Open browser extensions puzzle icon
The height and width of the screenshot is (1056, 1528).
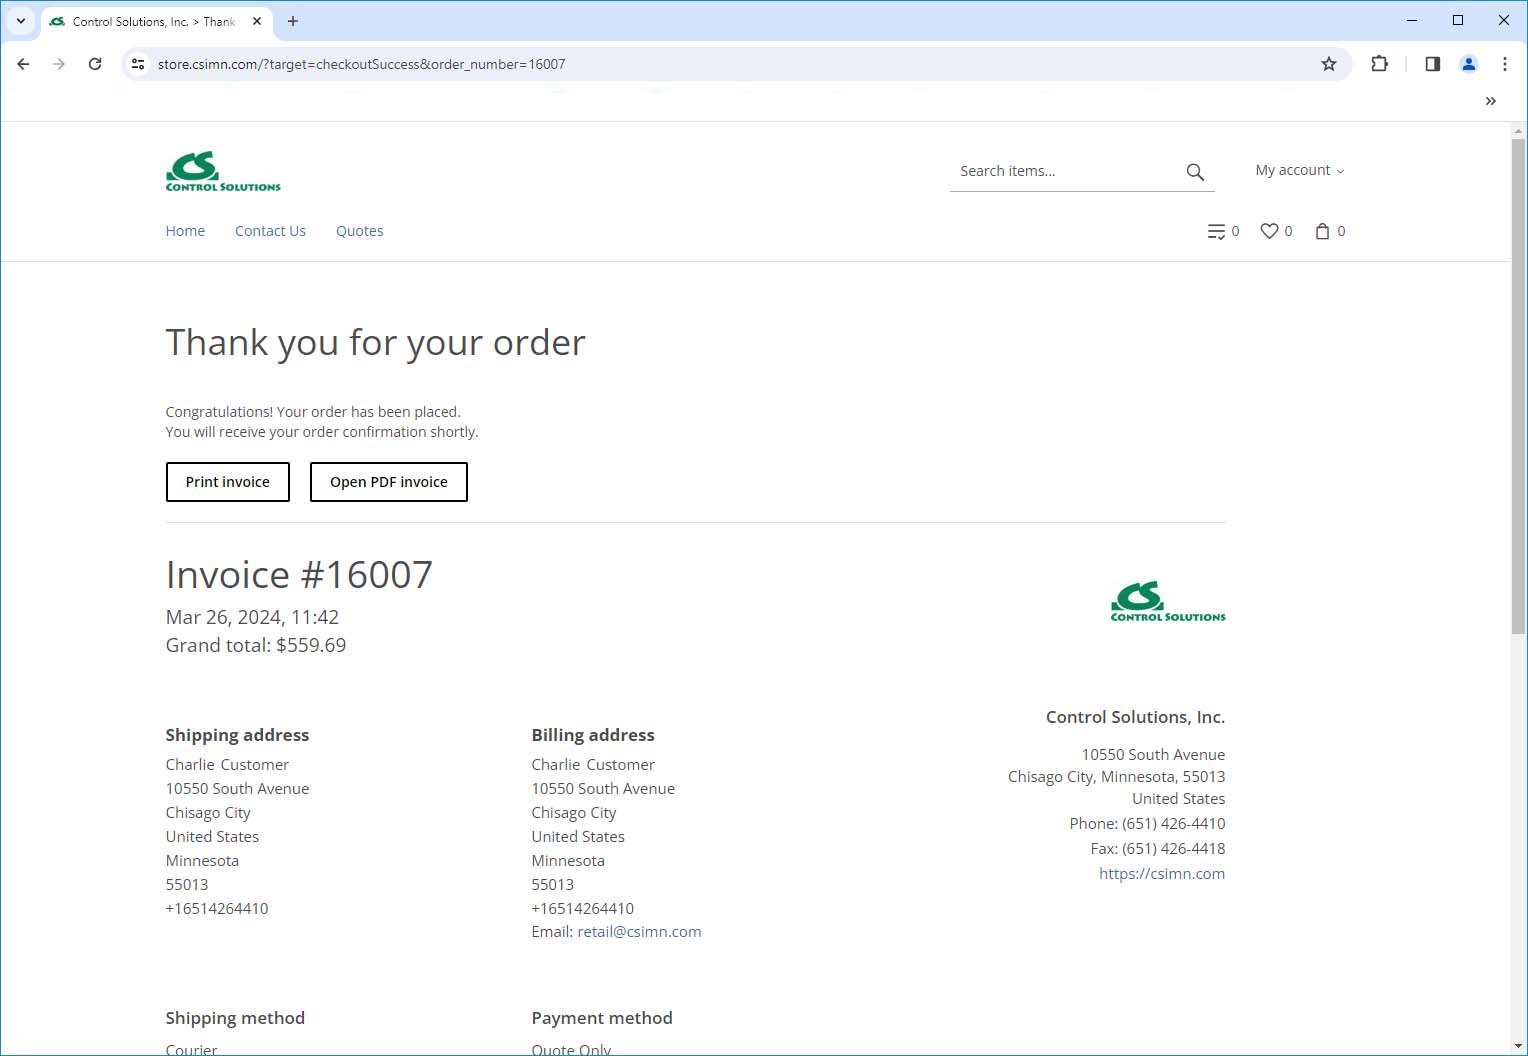click(x=1379, y=64)
